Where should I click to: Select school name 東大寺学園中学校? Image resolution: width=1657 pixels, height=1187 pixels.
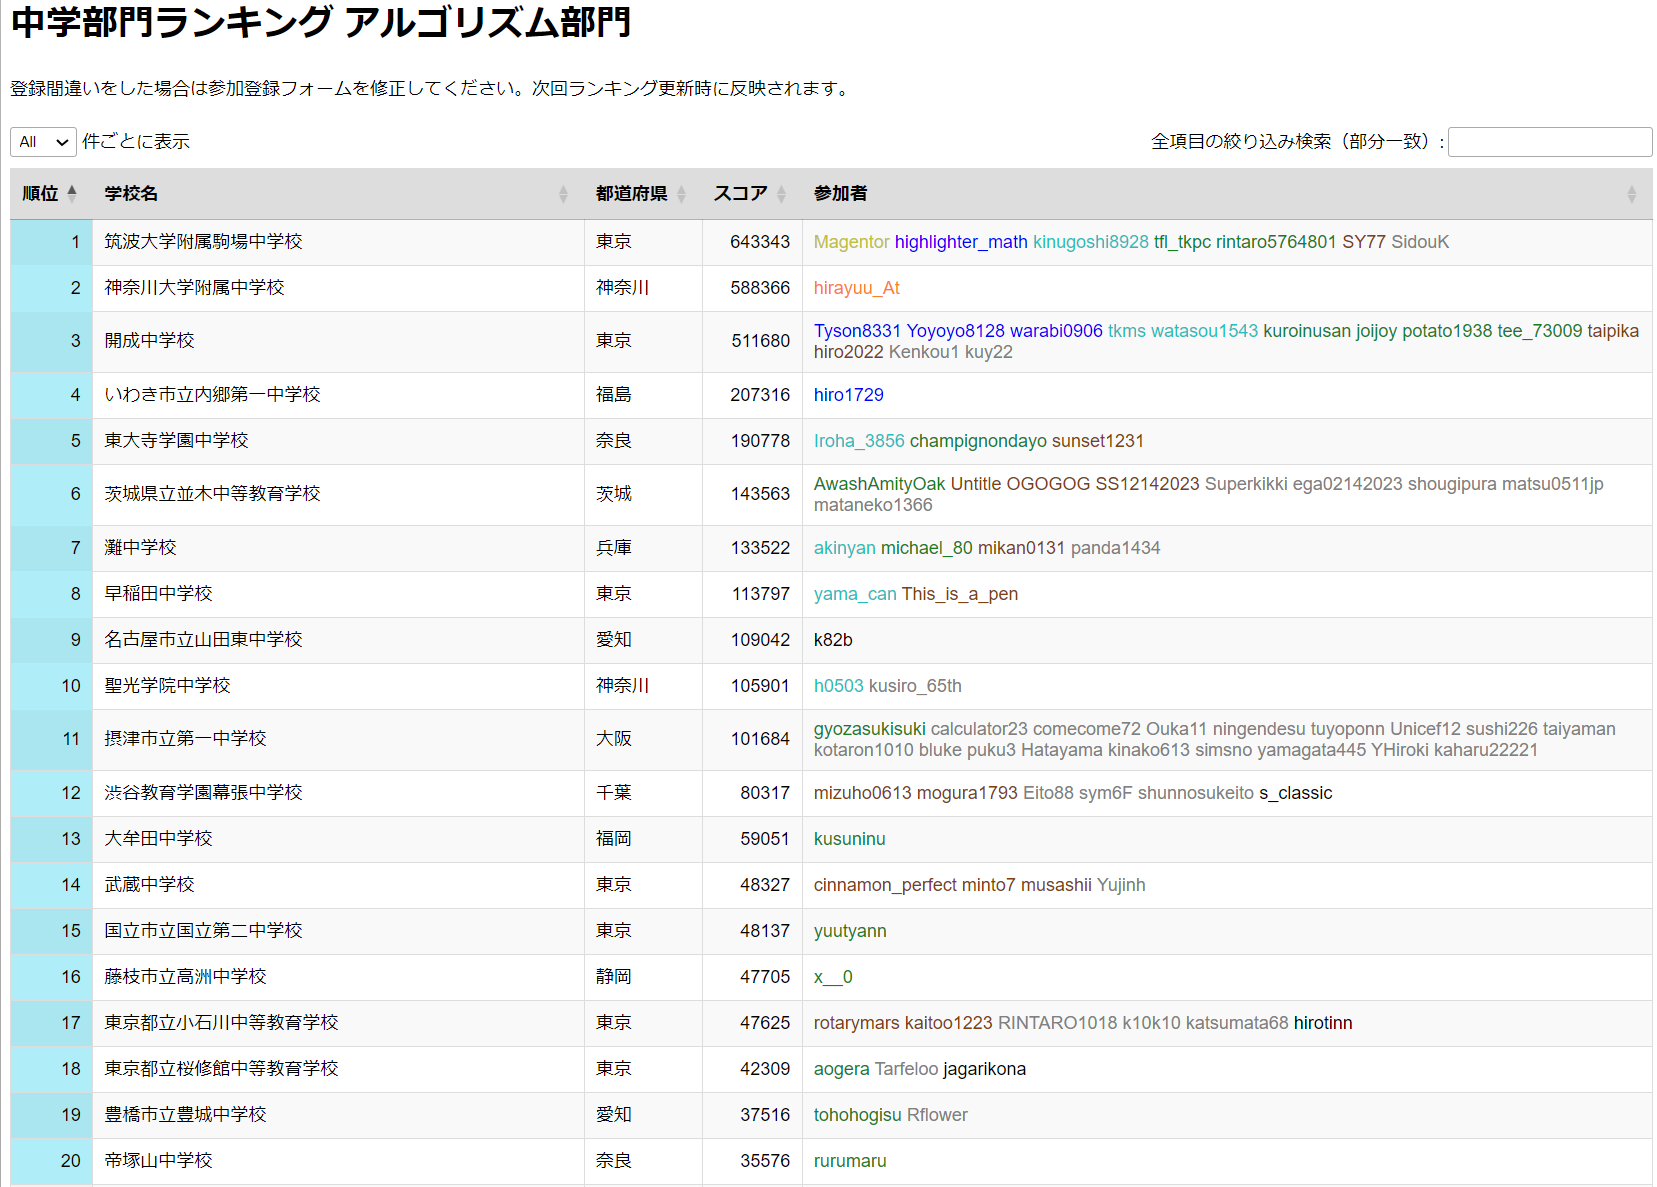tap(177, 441)
